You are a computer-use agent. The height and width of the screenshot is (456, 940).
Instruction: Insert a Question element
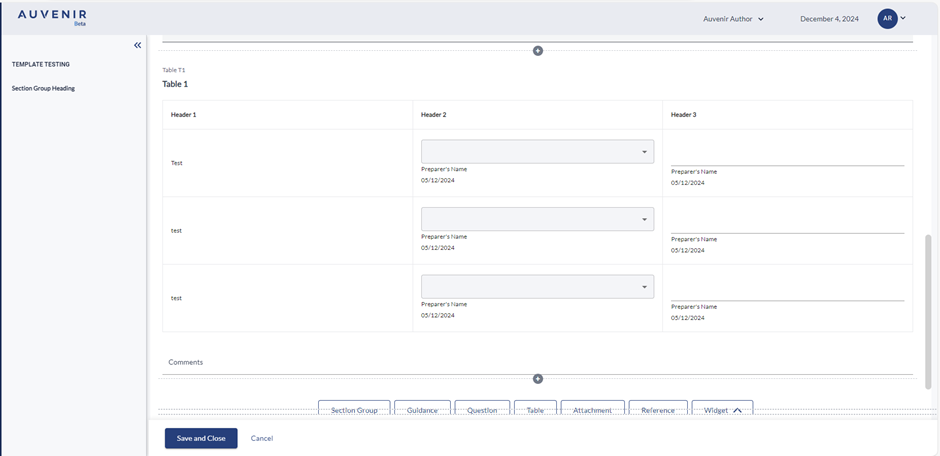click(x=482, y=410)
